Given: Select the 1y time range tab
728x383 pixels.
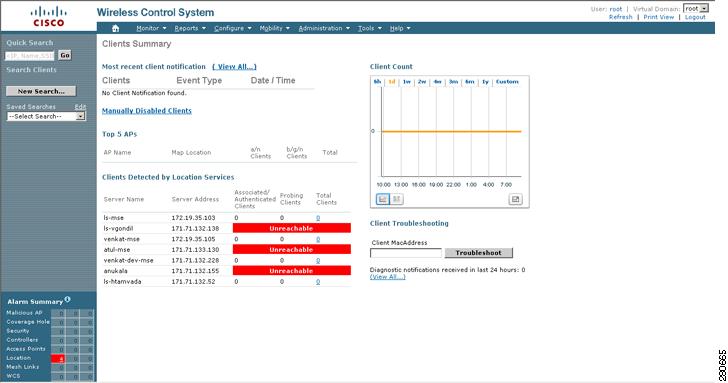Looking at the screenshot, I should click(x=485, y=82).
